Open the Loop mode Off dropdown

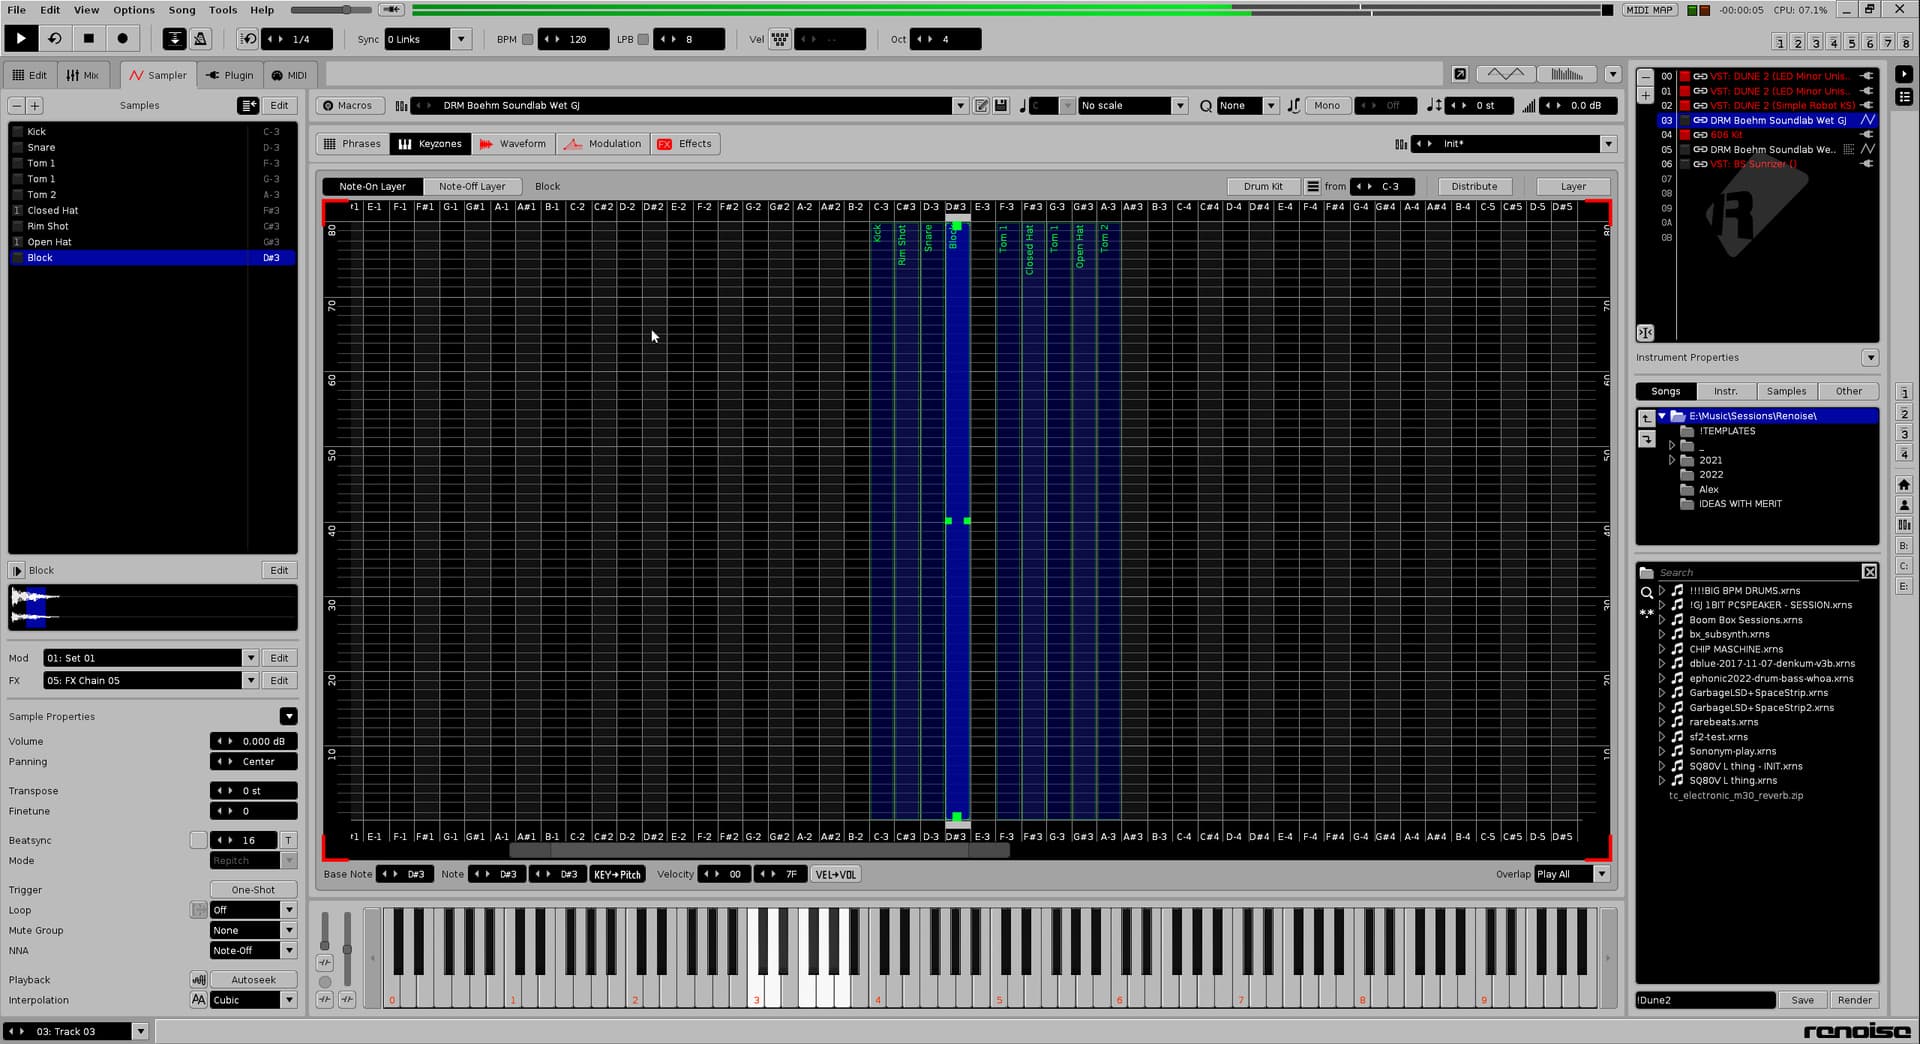289,910
